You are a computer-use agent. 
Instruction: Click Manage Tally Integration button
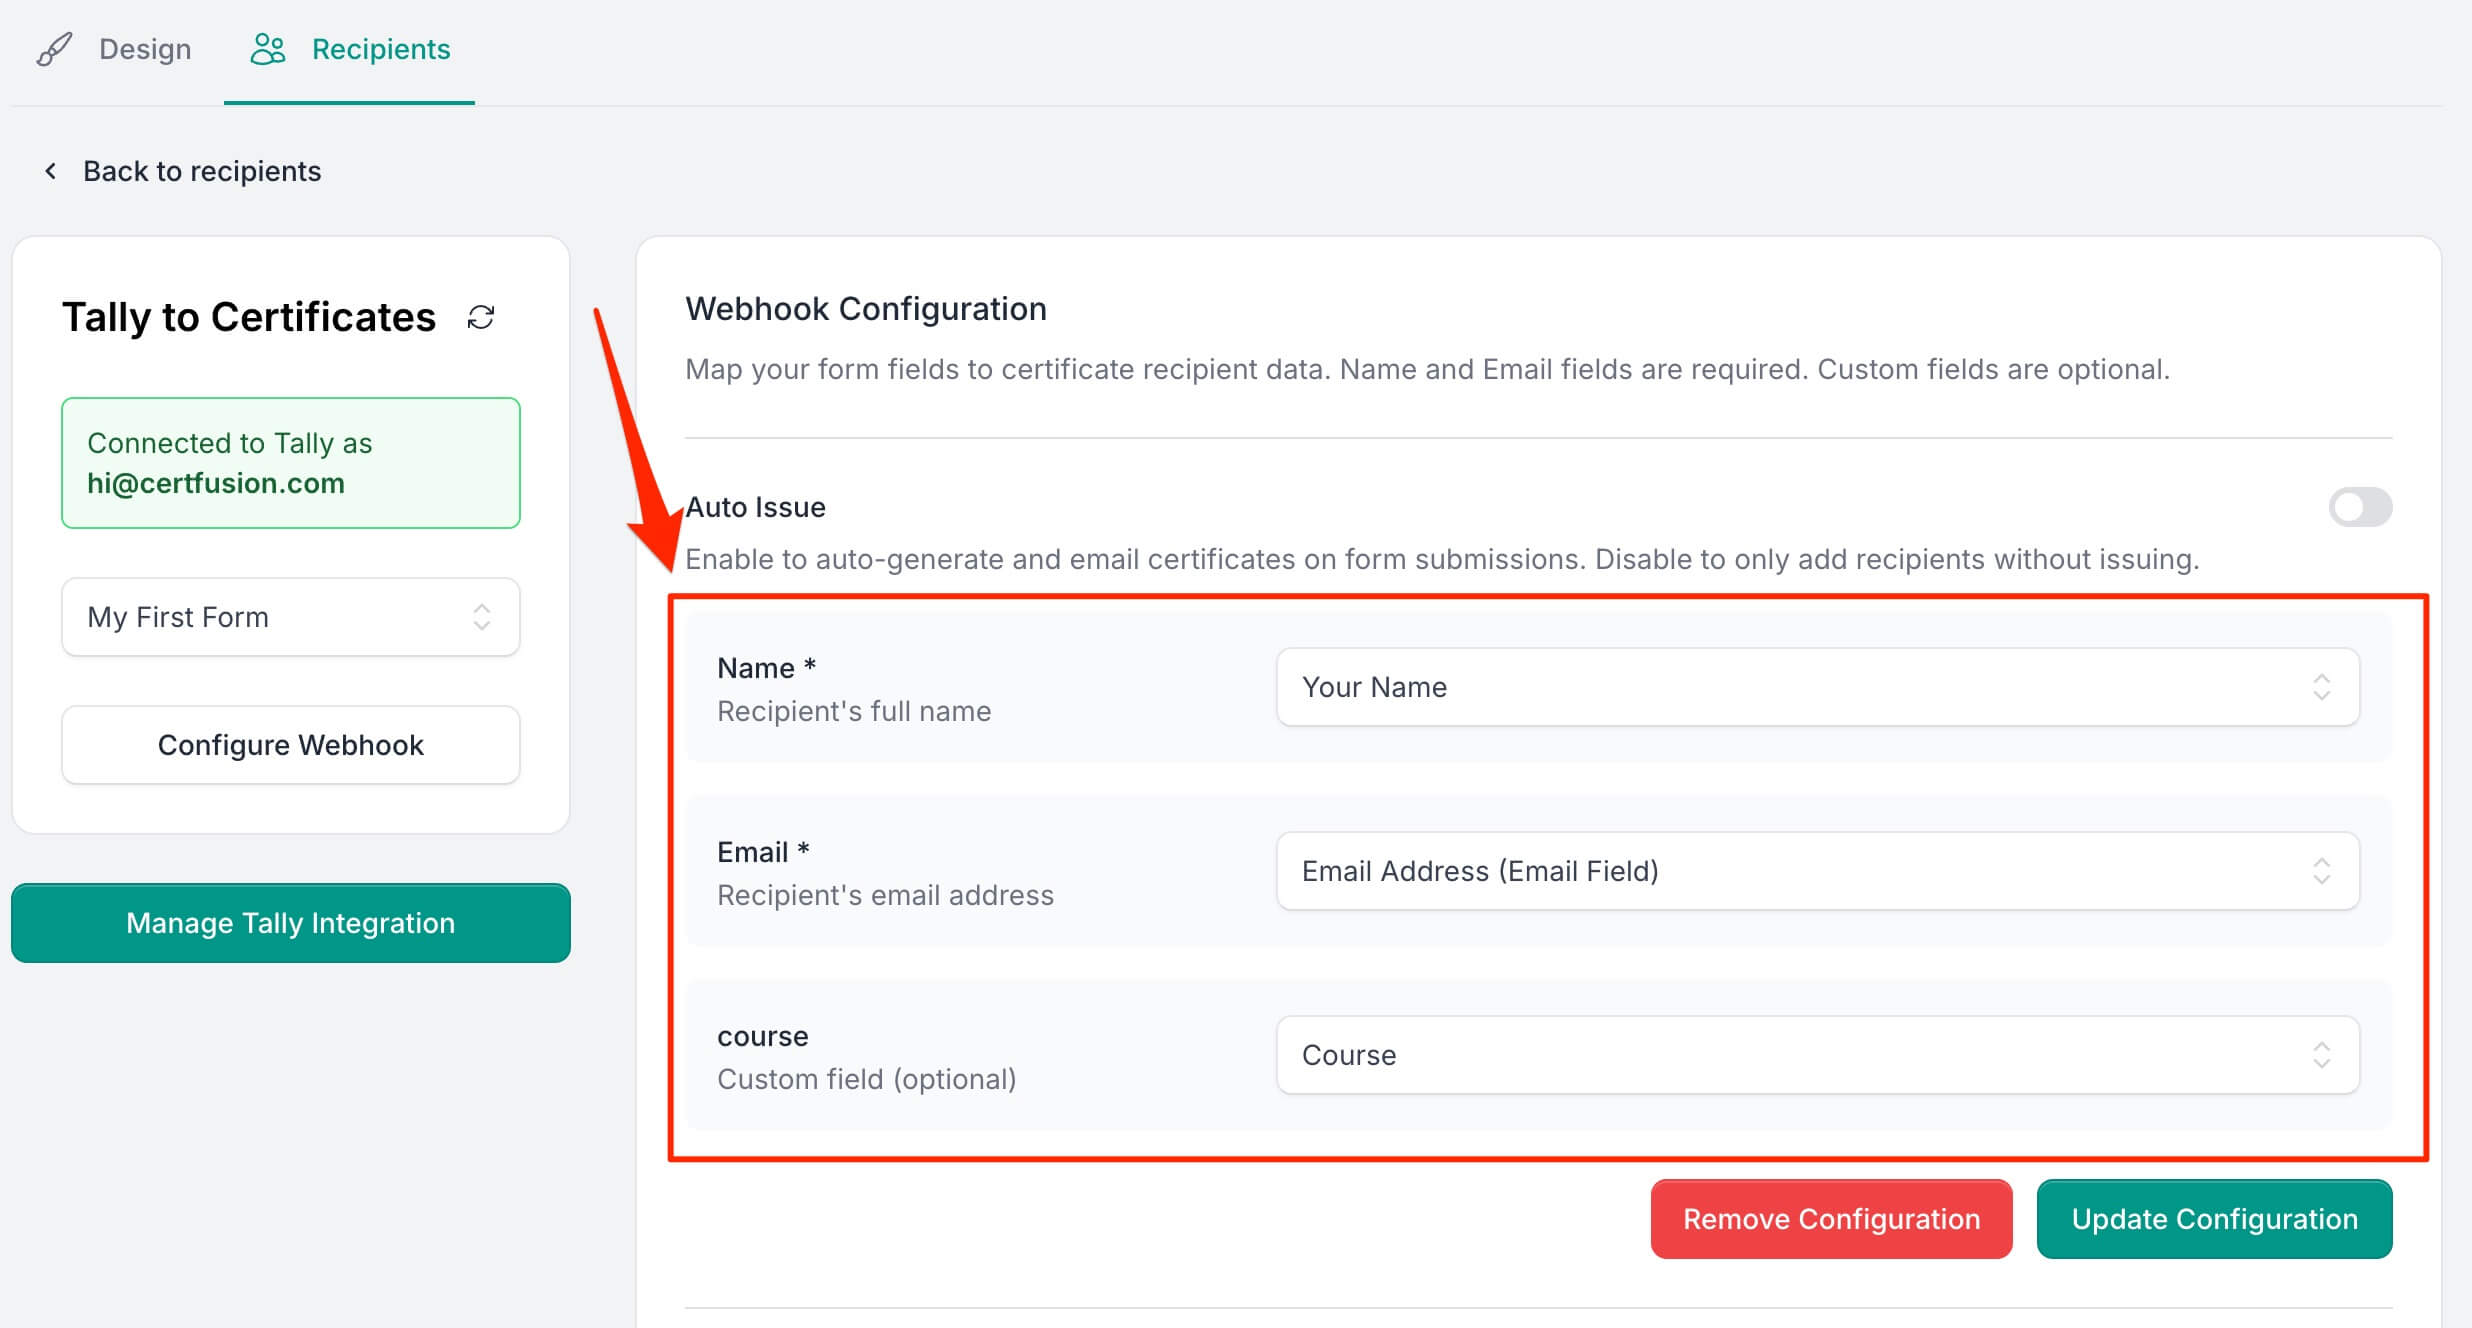point(290,923)
